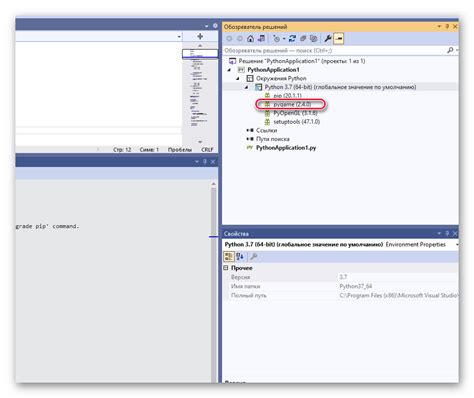
Task: Click the setuptools package icon
Action: pos(267,122)
